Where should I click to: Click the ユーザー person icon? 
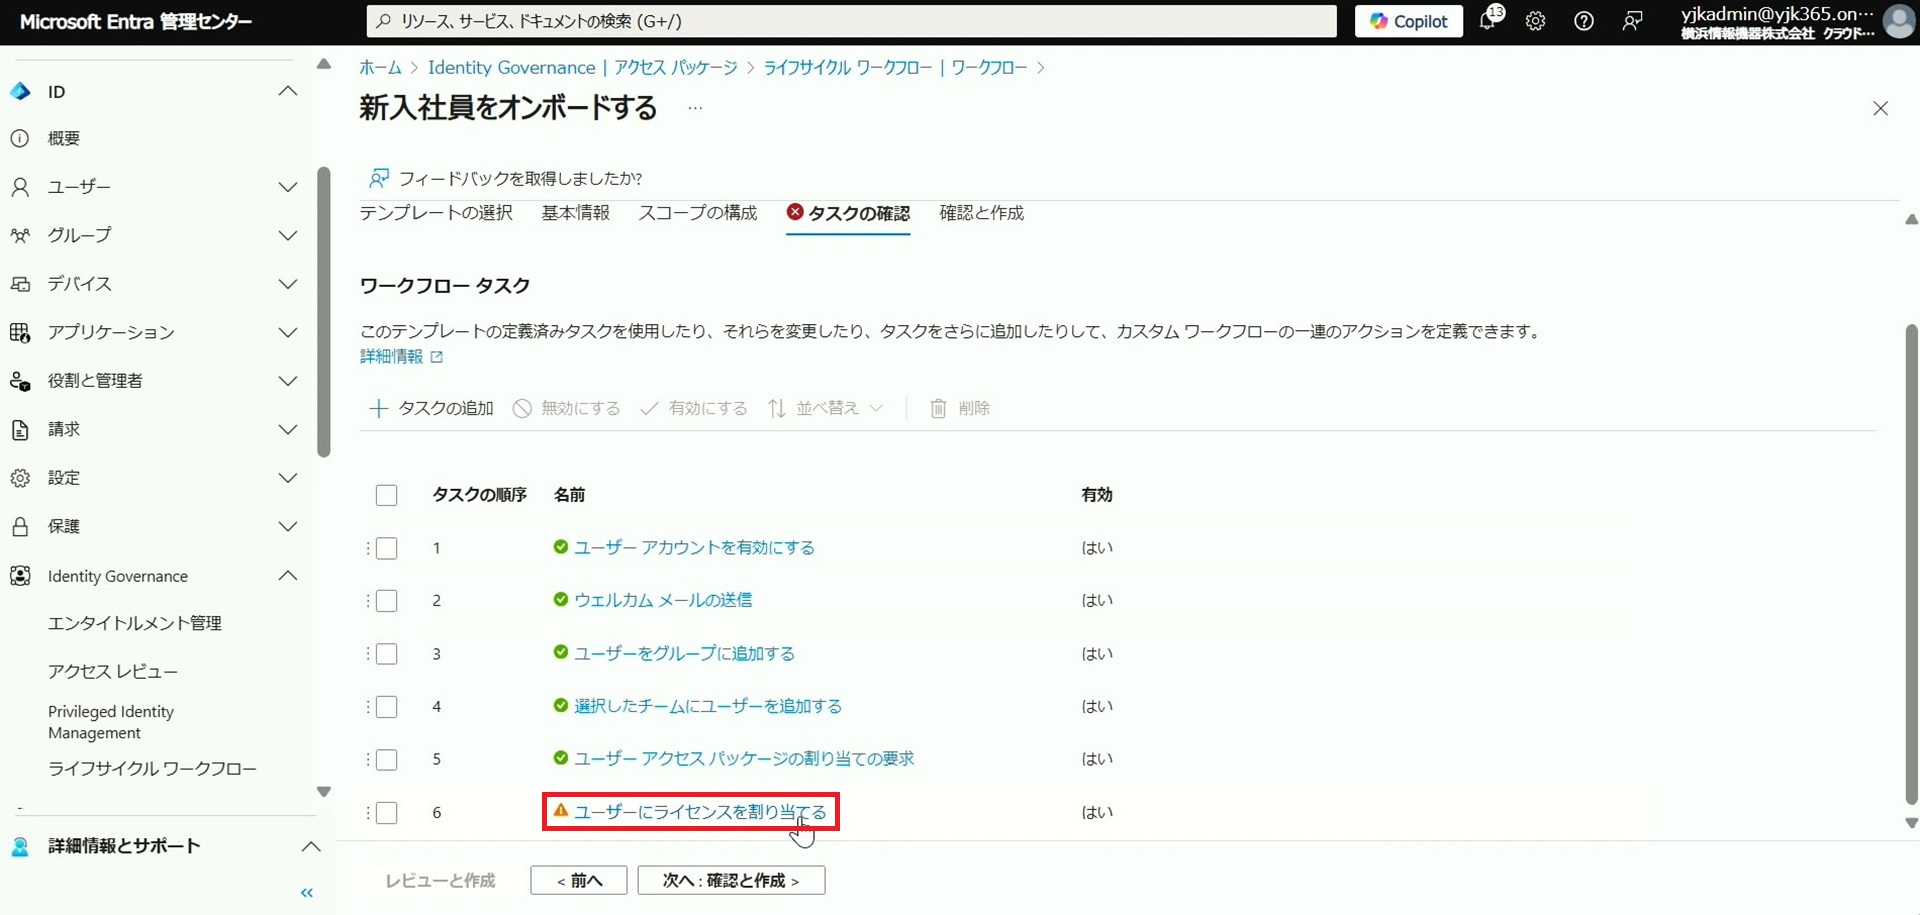click(x=20, y=187)
